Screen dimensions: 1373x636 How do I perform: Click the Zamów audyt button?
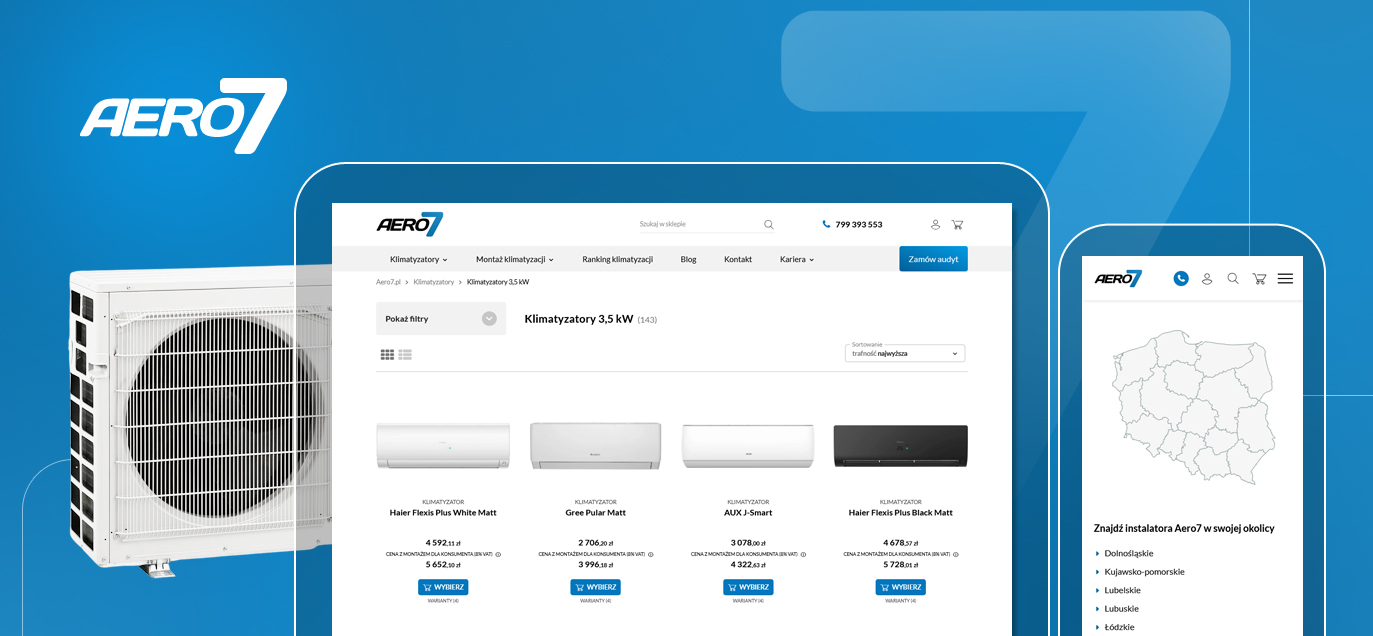click(x=933, y=259)
